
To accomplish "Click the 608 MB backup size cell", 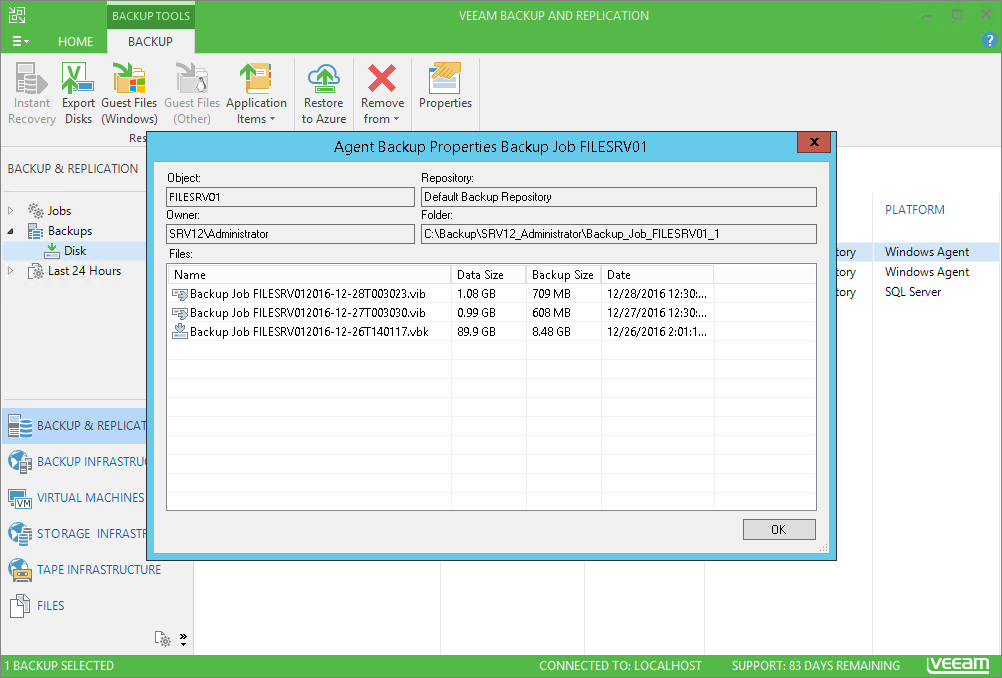I will [551, 312].
